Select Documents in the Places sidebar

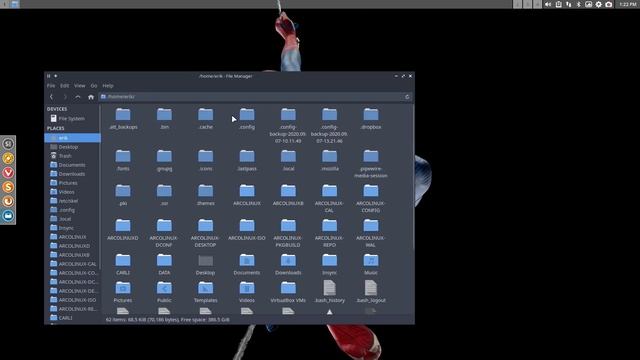72,165
